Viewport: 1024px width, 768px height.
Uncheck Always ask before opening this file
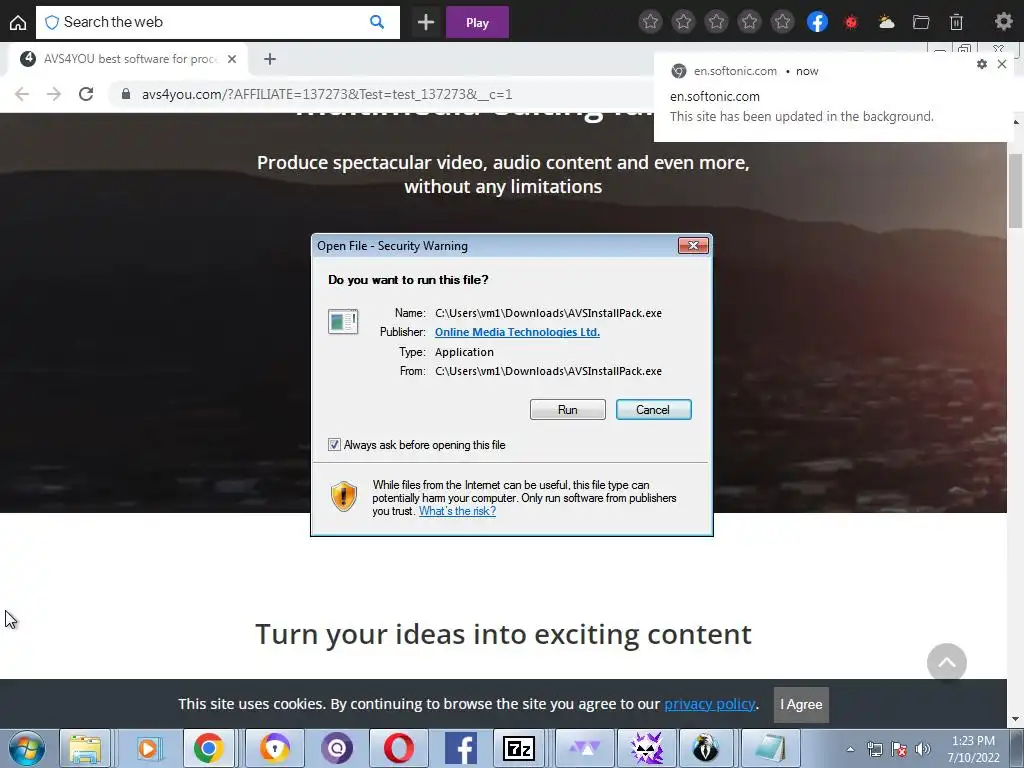click(334, 445)
